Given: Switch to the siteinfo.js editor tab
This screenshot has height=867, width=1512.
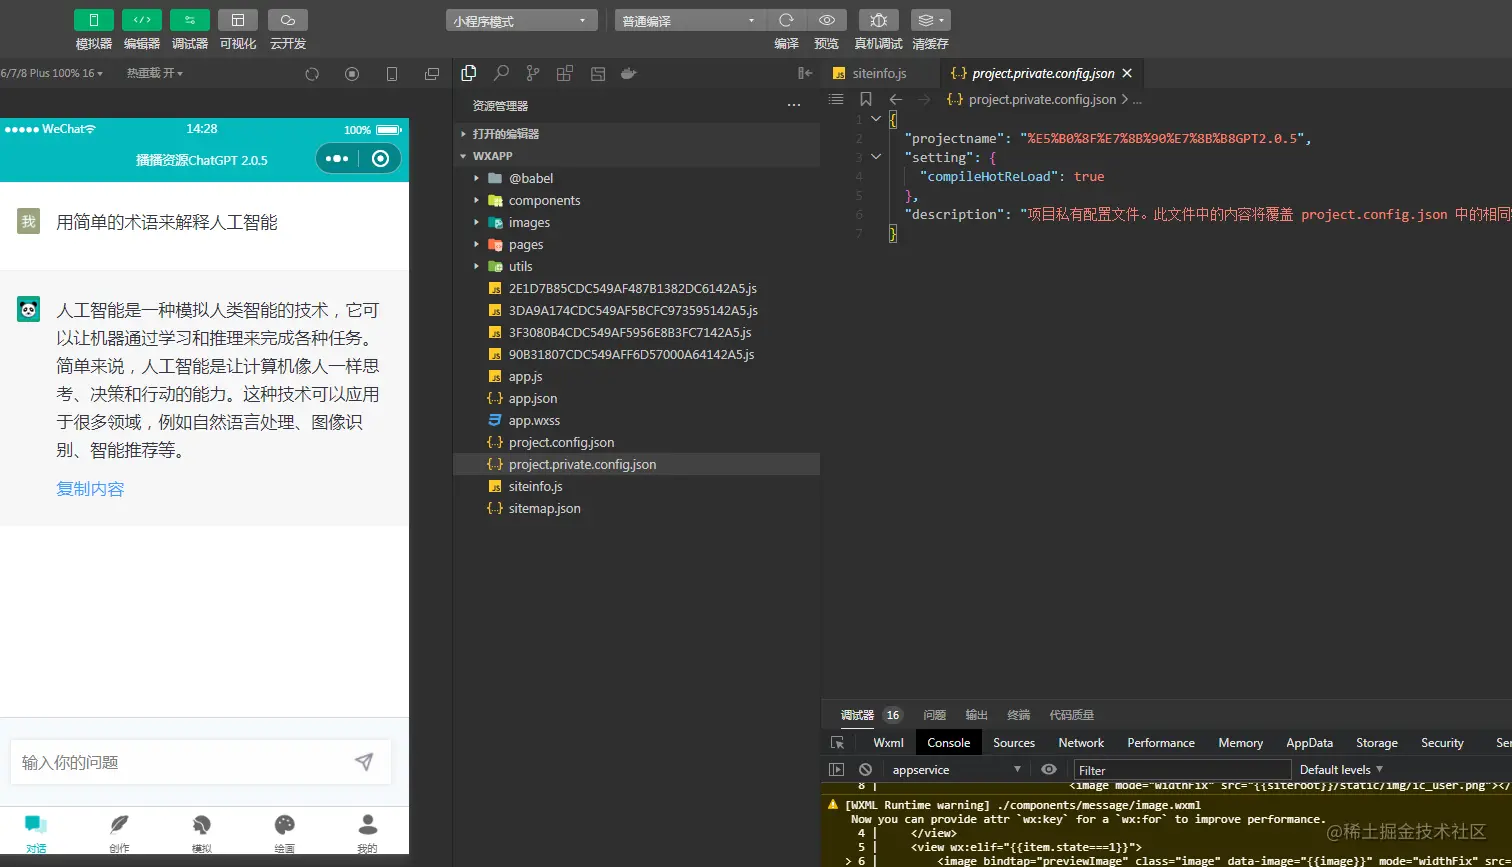Looking at the screenshot, I should pyautogui.click(x=881, y=73).
